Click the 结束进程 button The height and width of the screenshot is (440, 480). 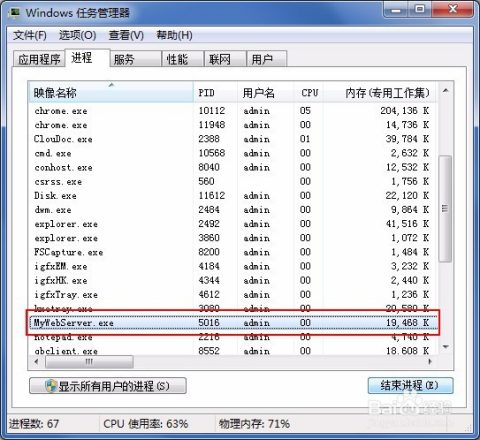410,386
